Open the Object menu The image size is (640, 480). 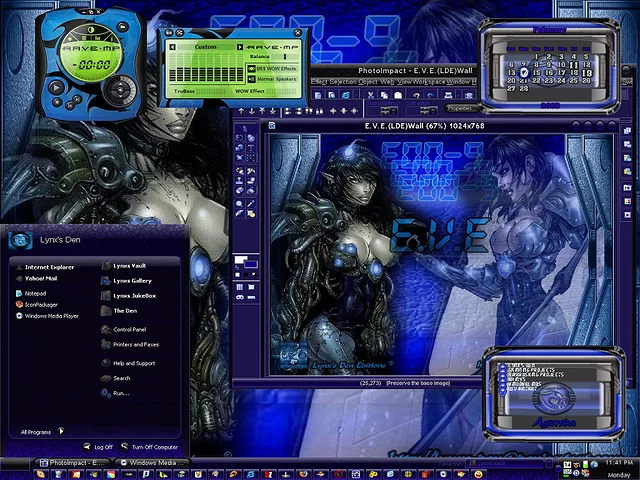pos(368,82)
